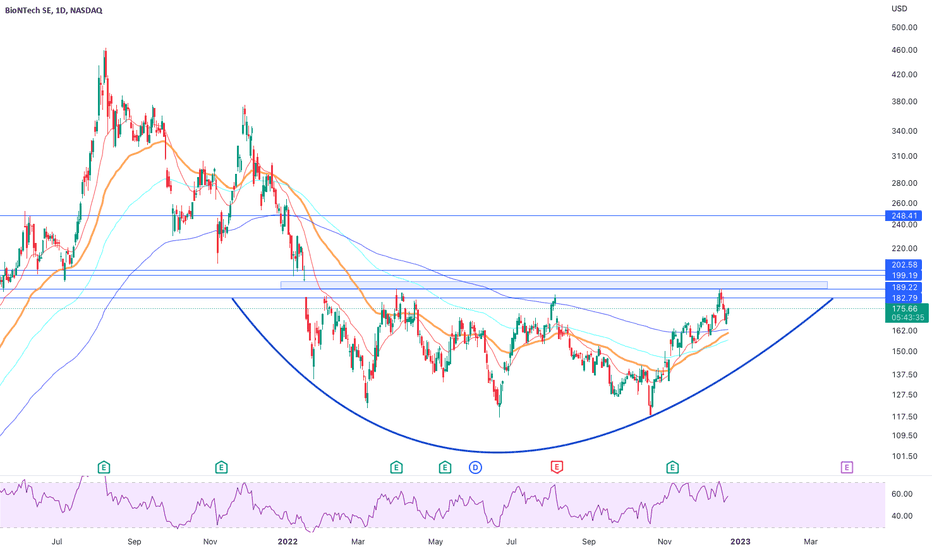Select the 199.19 price label
Viewport: 932px width, 550px height.
point(903,275)
